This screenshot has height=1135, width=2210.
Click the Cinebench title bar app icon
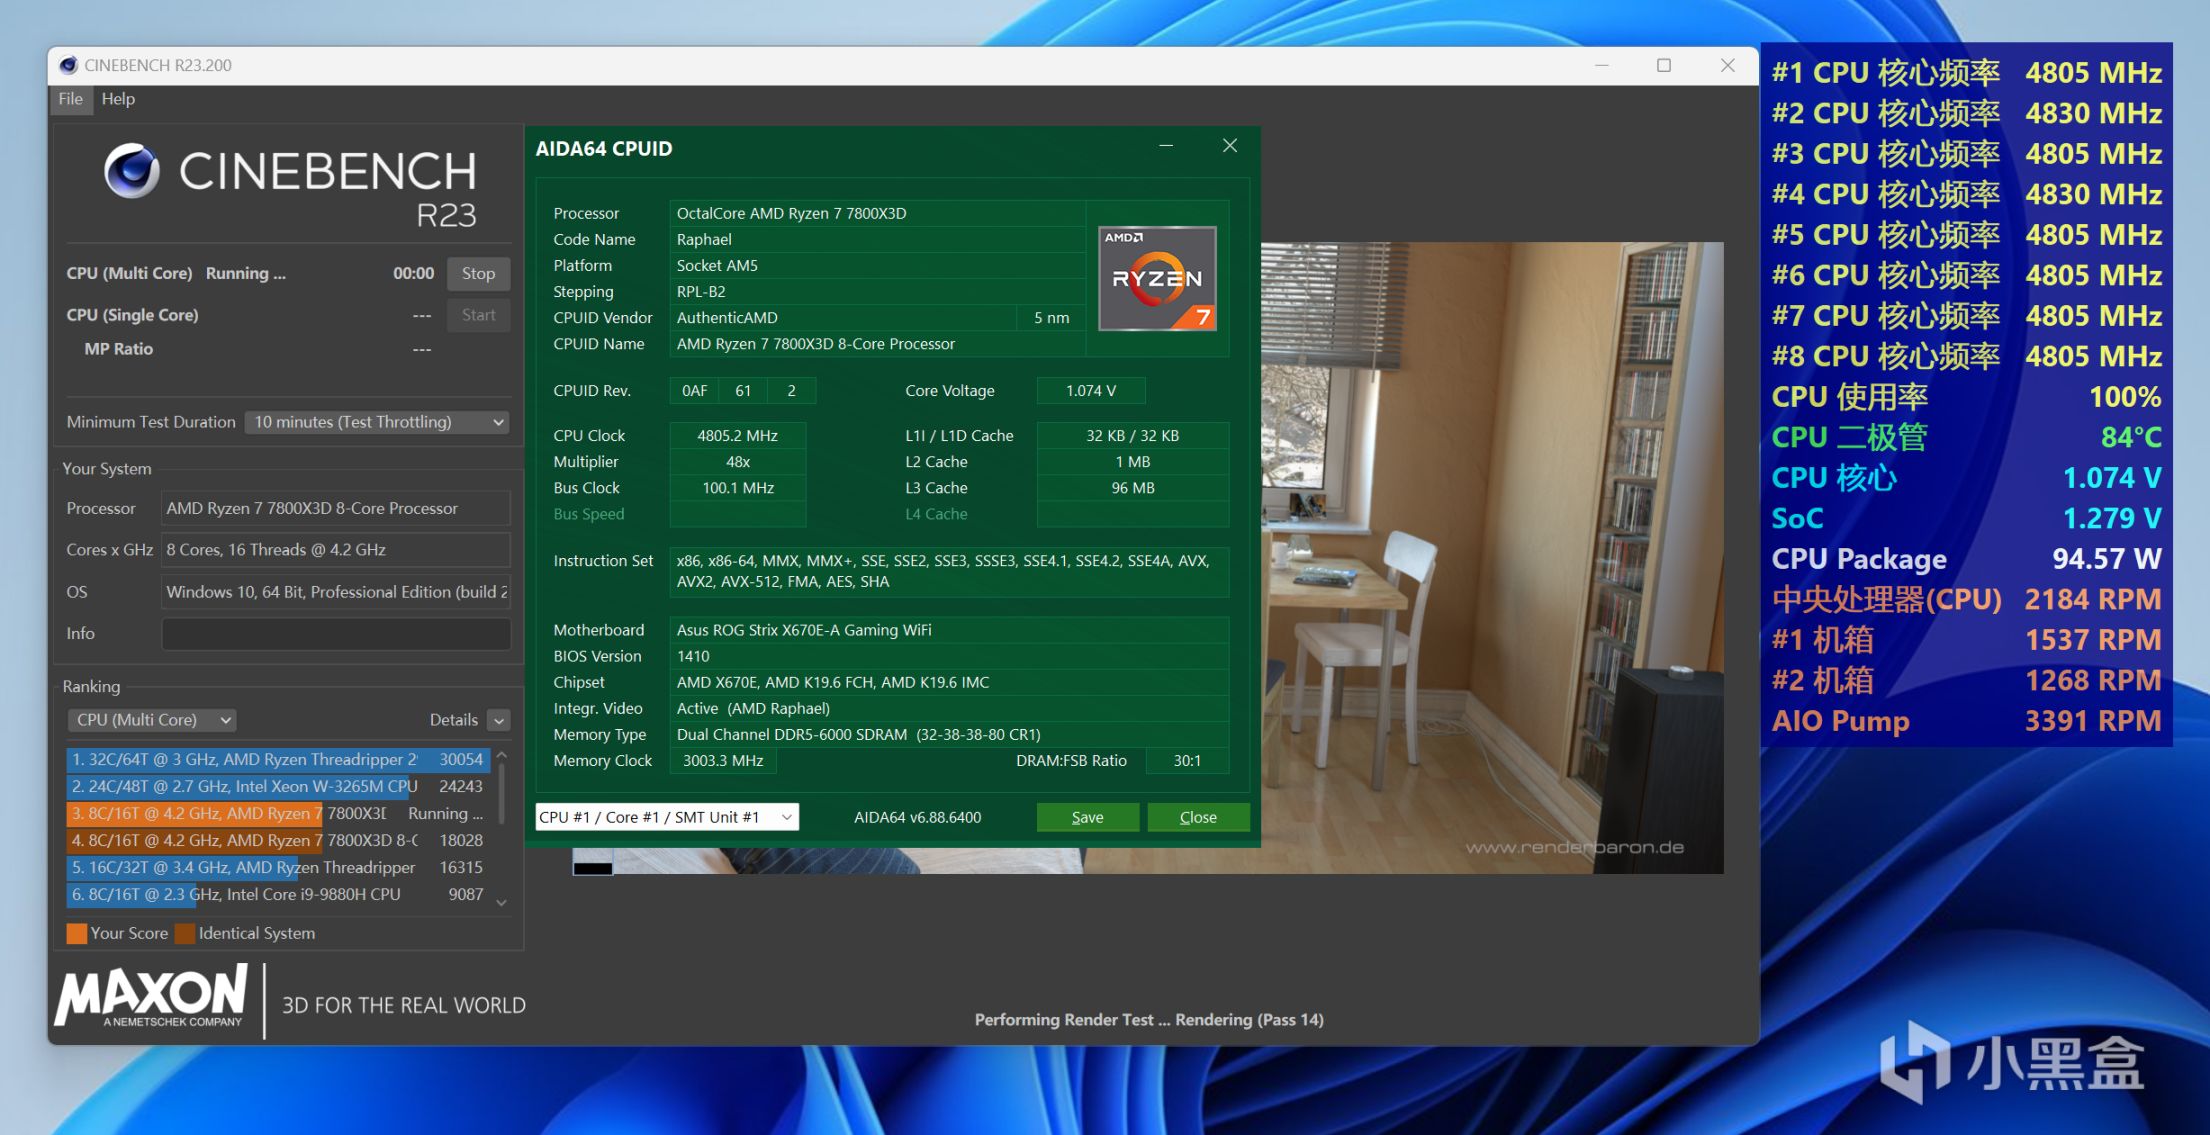pos(68,65)
